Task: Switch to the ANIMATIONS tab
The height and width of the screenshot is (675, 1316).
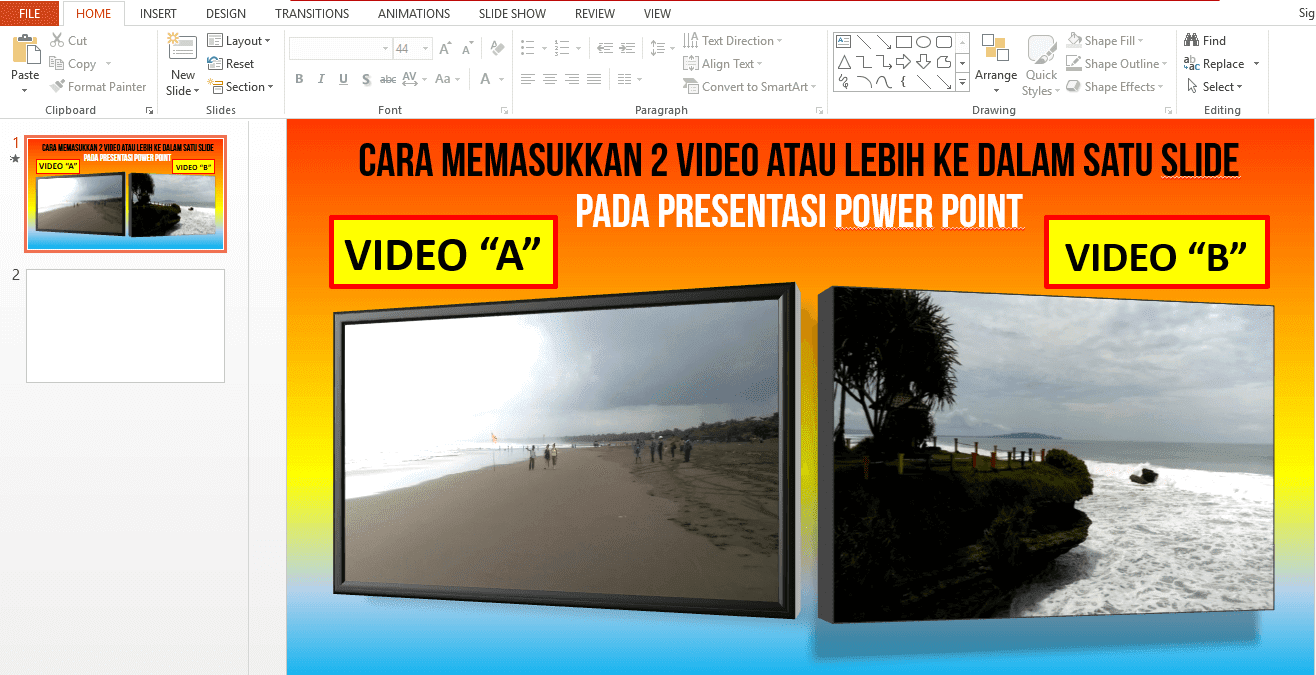Action: [x=414, y=14]
